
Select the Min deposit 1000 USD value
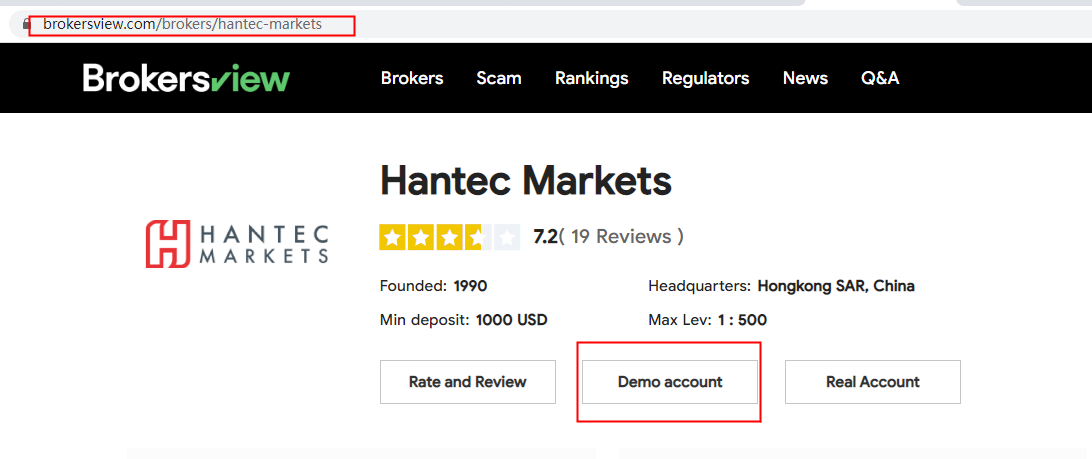pos(512,320)
